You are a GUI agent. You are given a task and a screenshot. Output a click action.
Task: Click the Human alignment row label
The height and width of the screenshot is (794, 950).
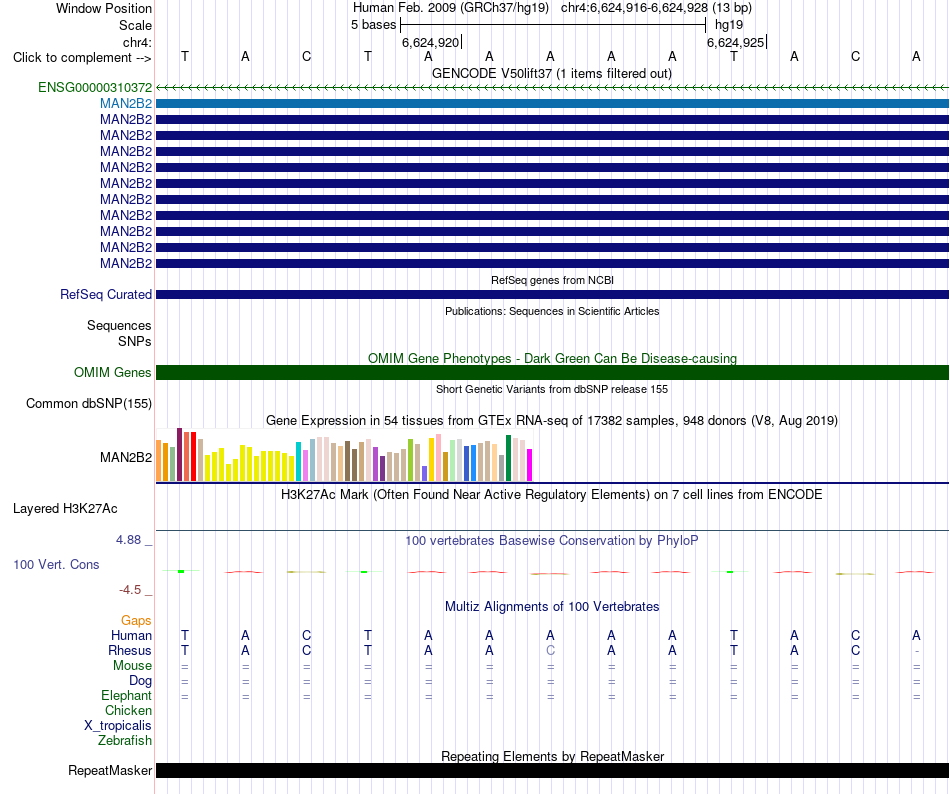[131, 635]
